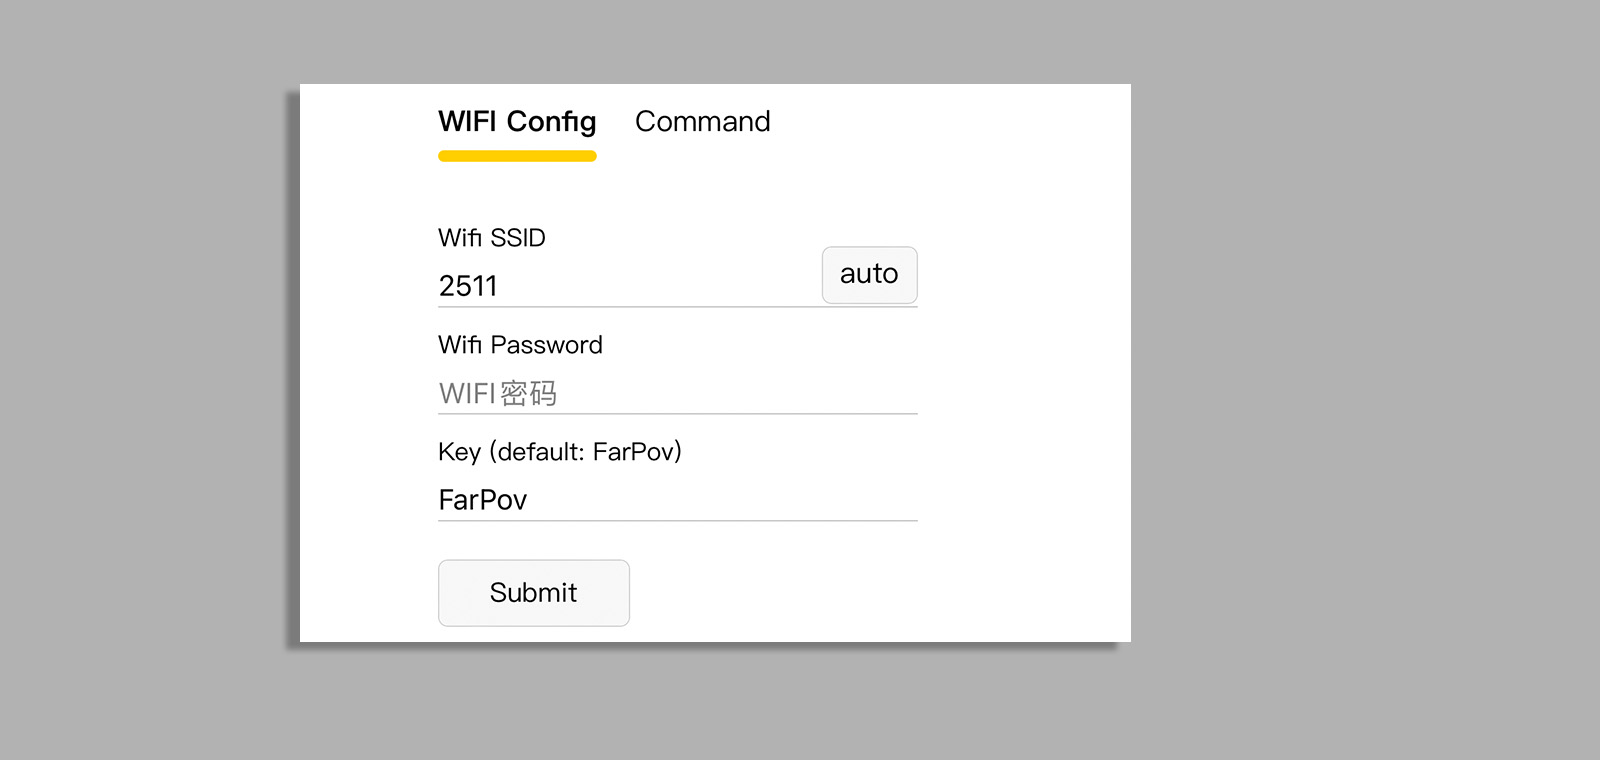This screenshot has height=760, width=1600.
Task: Click the "Wifi SSID" label text
Action: click(x=492, y=238)
